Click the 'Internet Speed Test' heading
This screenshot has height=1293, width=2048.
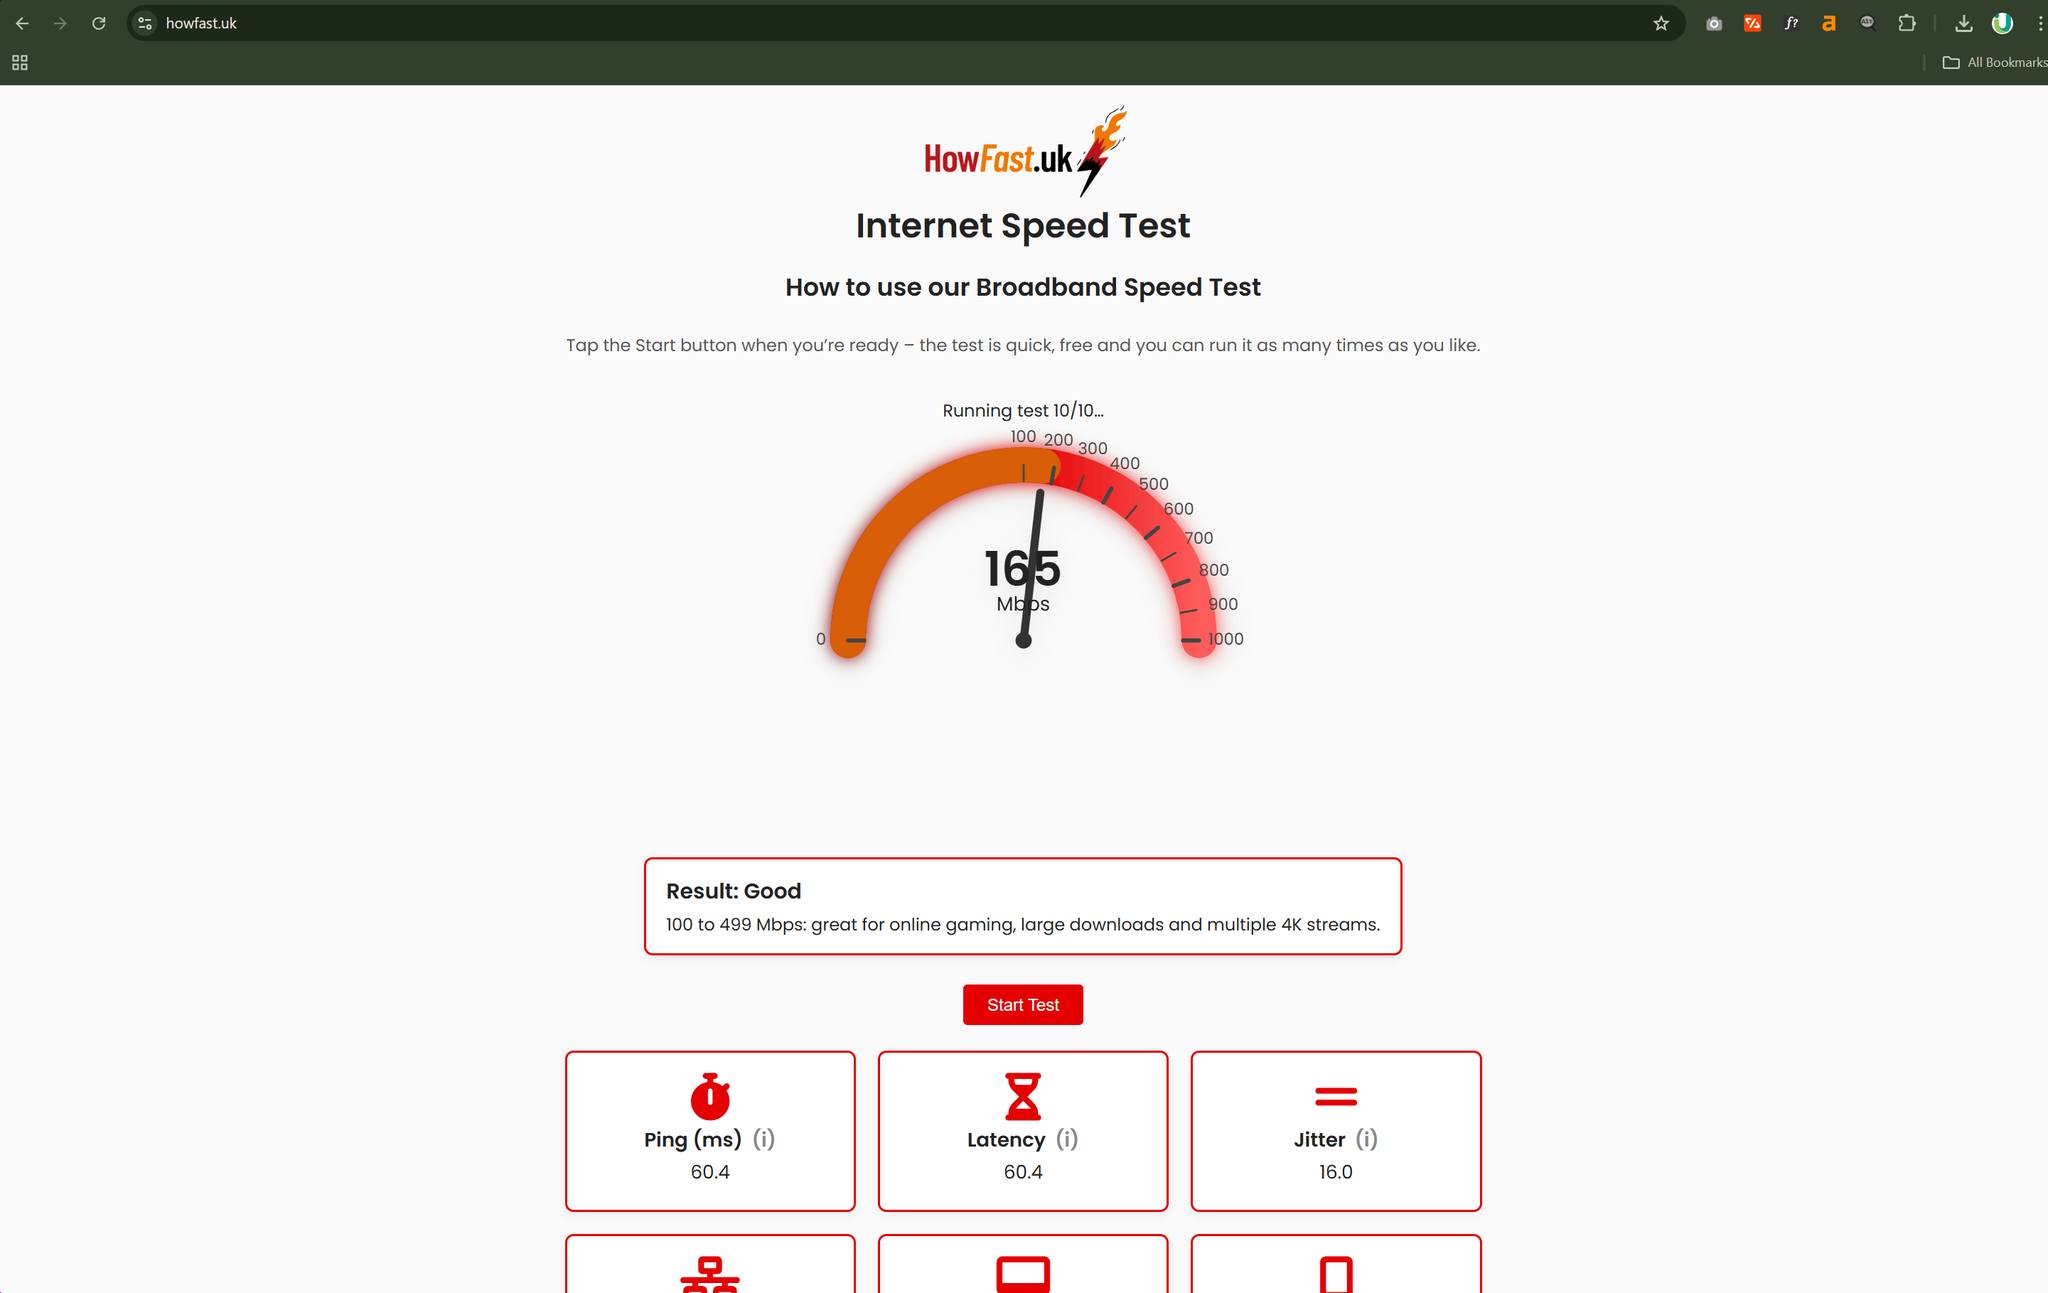point(1023,226)
